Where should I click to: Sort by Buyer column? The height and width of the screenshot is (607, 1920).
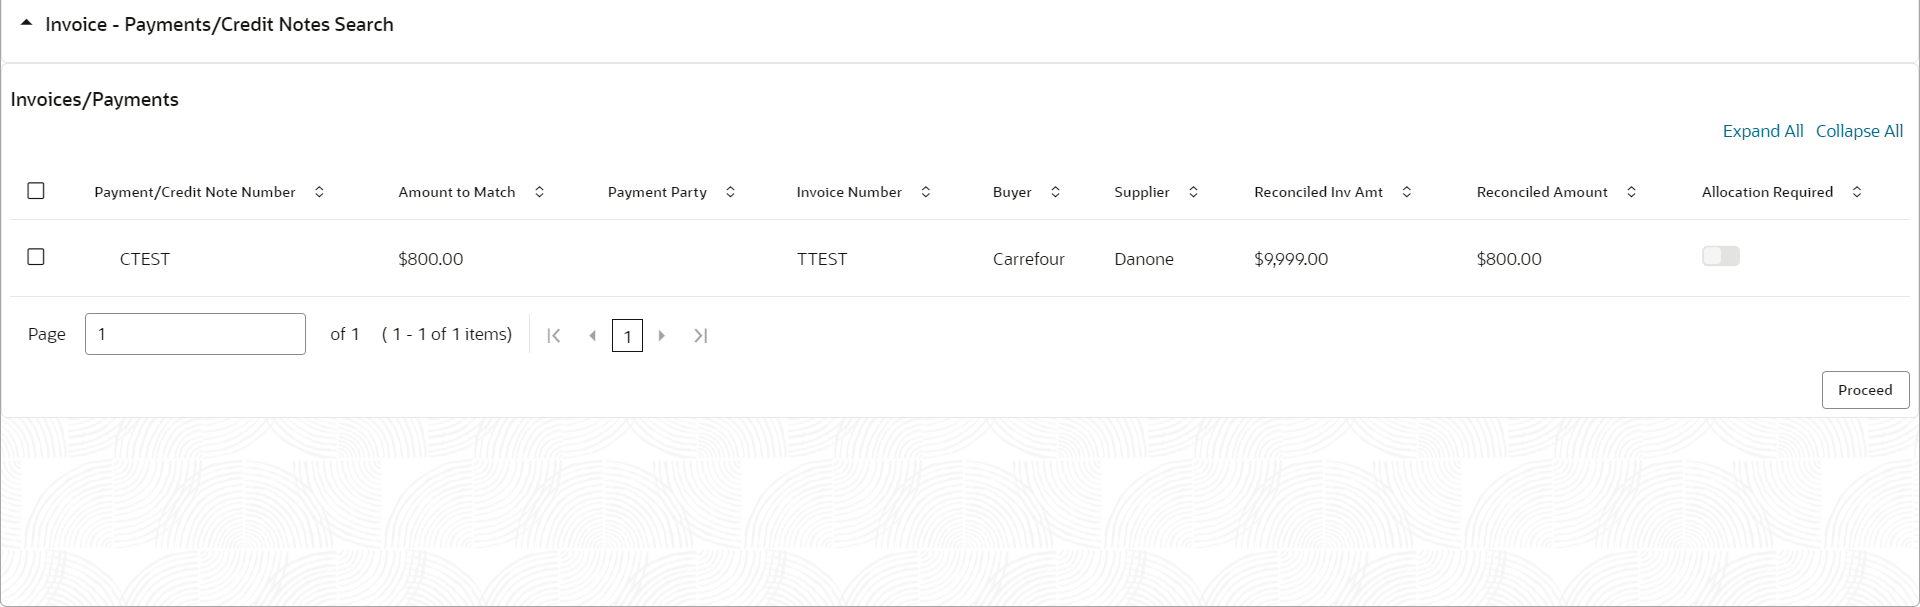click(1055, 192)
